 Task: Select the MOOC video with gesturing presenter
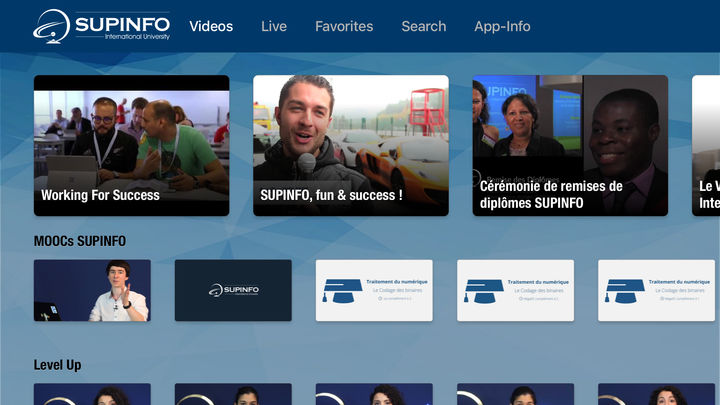pos(92,290)
